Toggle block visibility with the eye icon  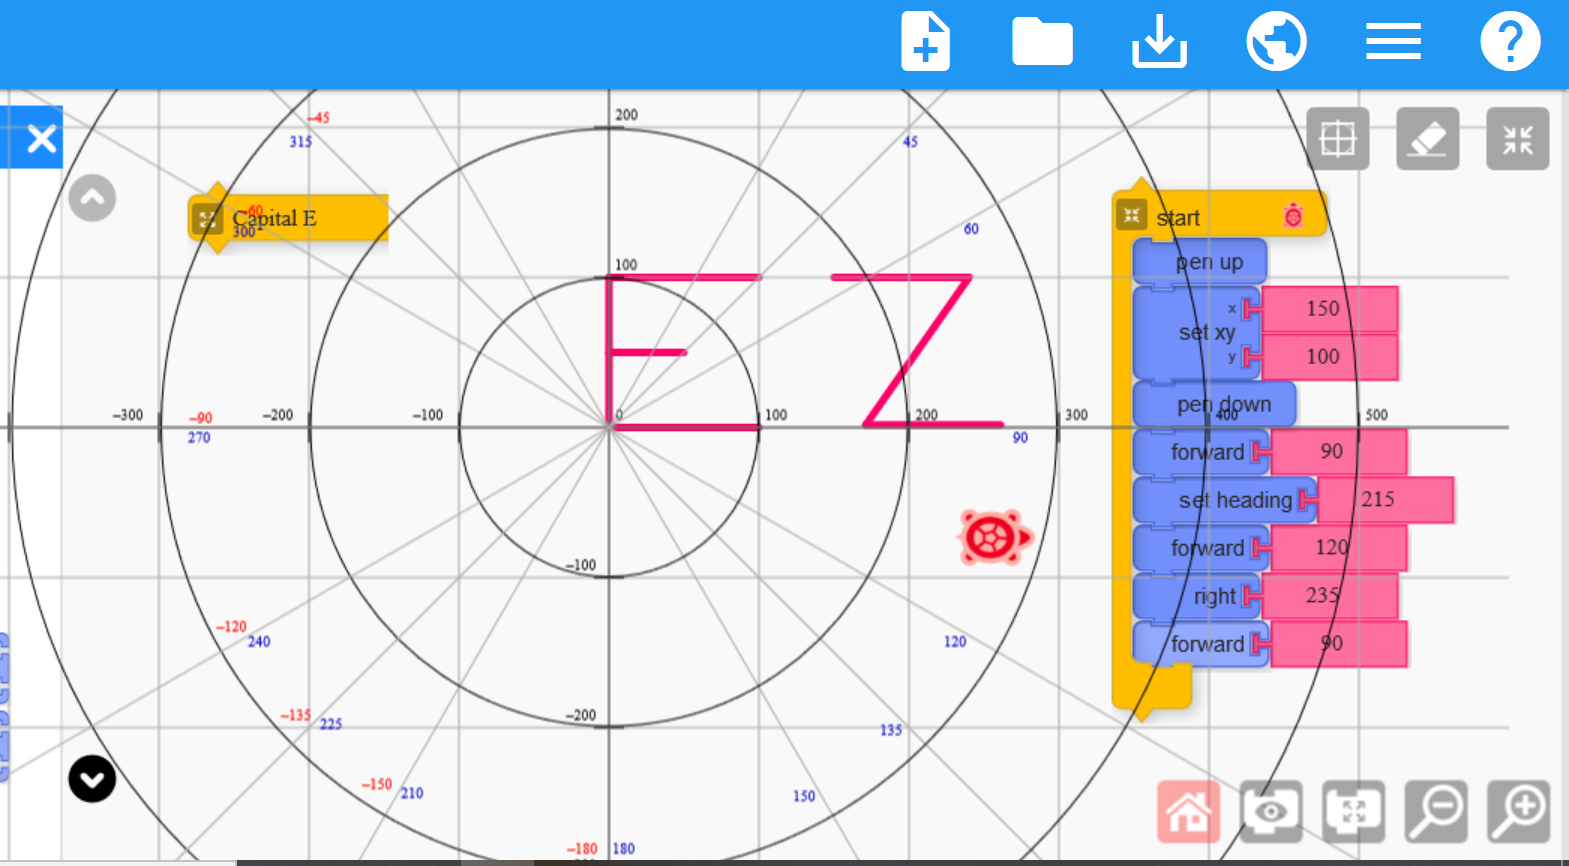click(x=1271, y=811)
